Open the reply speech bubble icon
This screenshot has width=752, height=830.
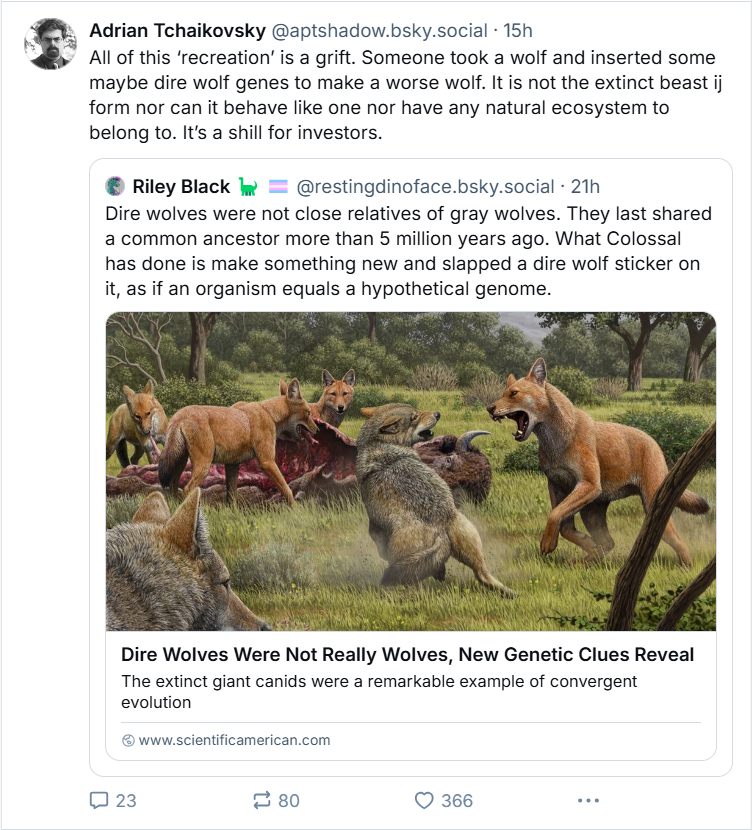(99, 800)
